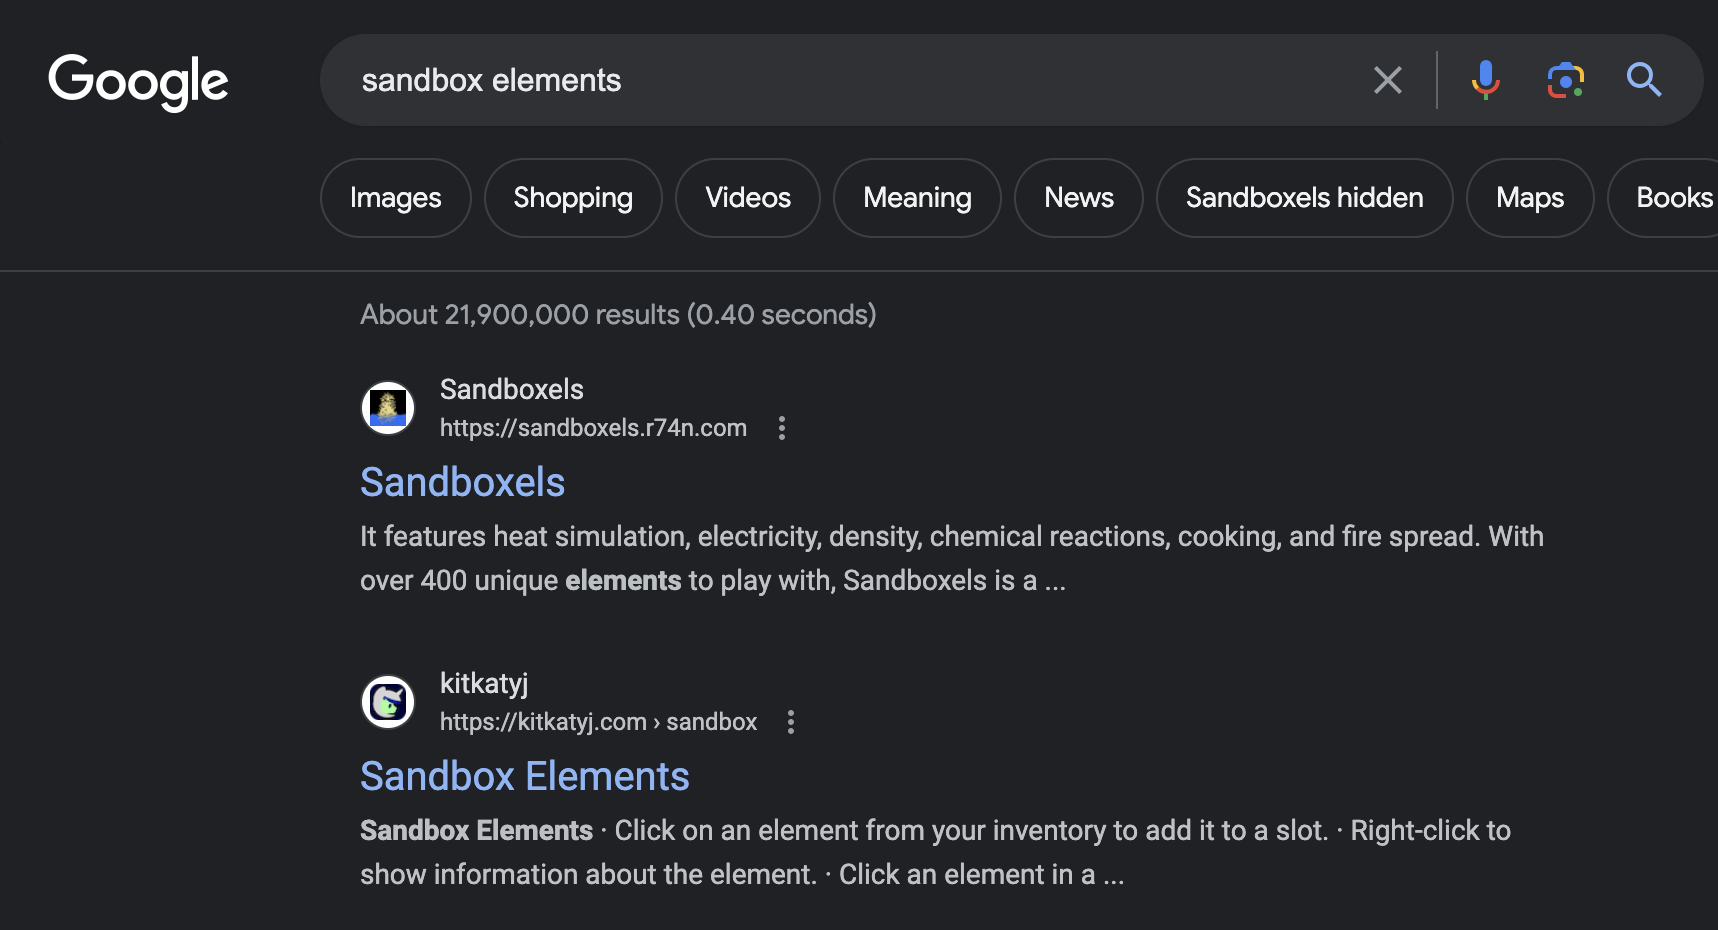Viewport: 1718px width, 930px height.
Task: Open Google Lens image search
Action: point(1565,80)
